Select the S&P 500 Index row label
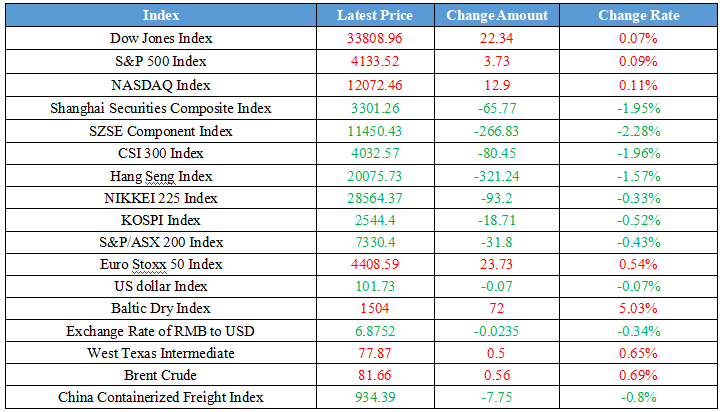This screenshot has height=412, width=723. click(162, 62)
